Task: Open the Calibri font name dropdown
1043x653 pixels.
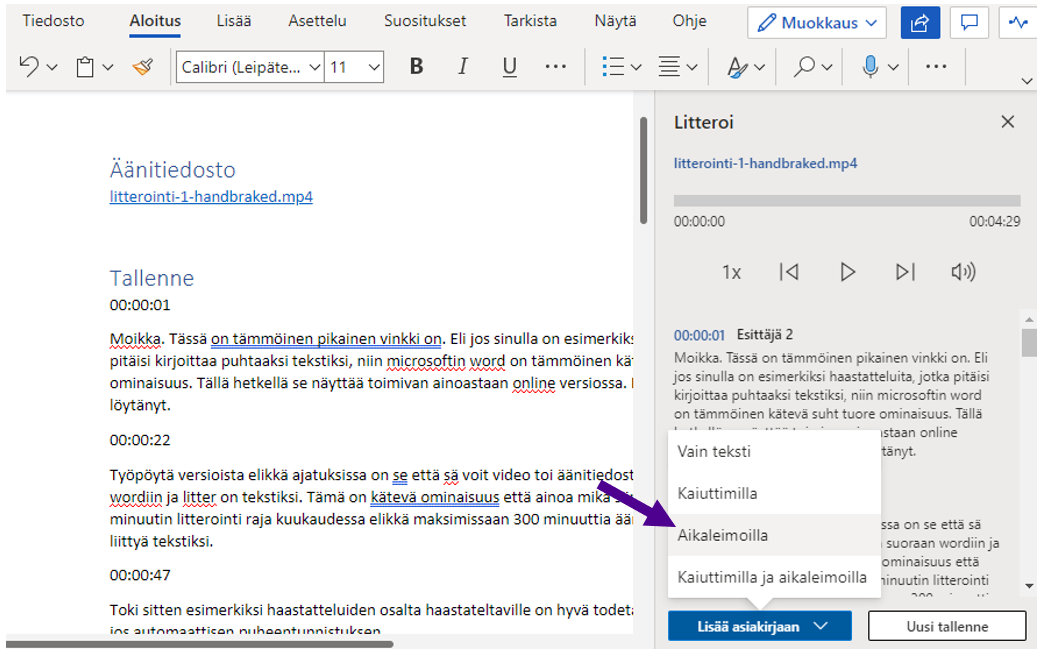Action: click(250, 67)
